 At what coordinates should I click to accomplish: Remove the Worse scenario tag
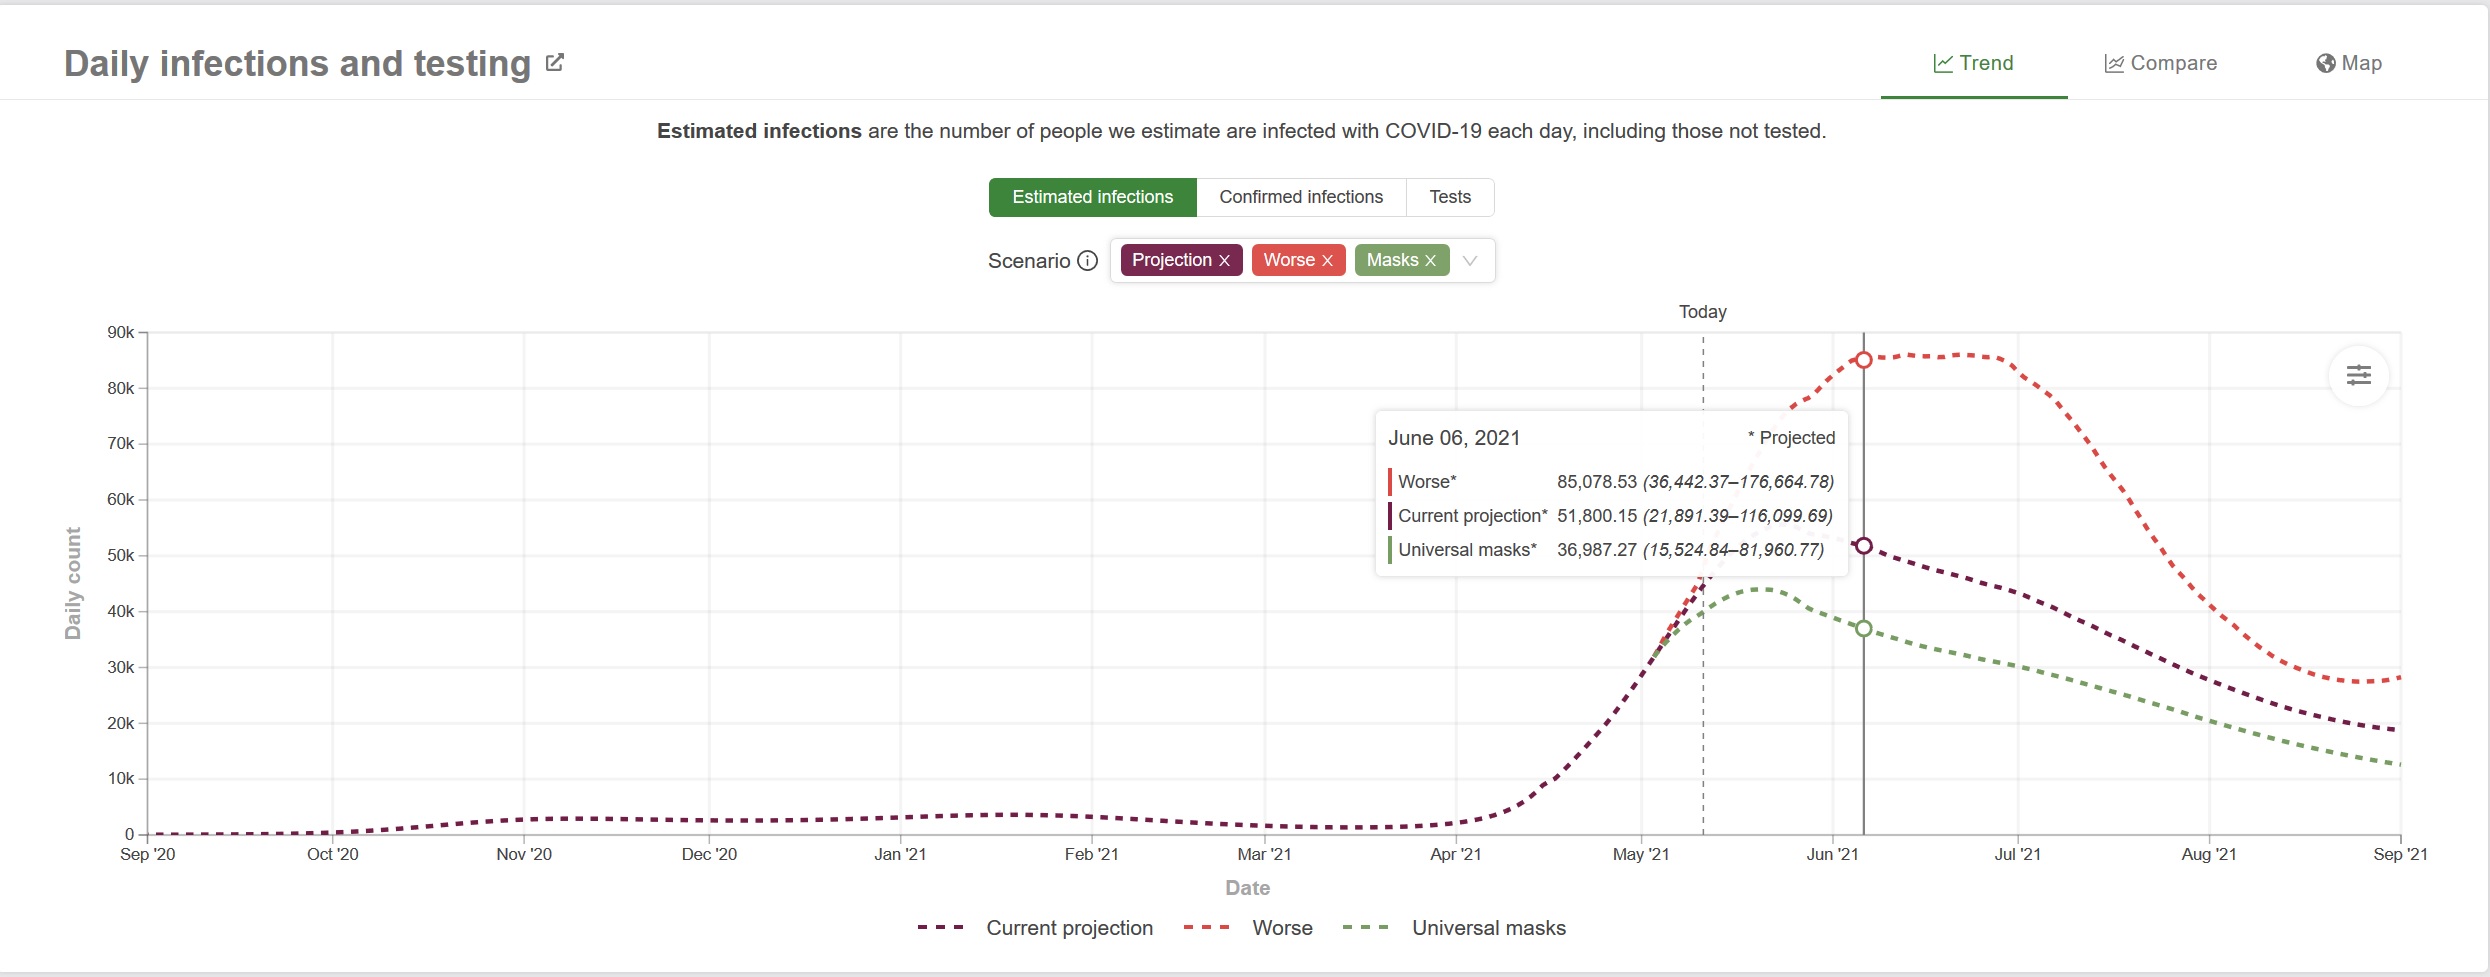[1327, 261]
